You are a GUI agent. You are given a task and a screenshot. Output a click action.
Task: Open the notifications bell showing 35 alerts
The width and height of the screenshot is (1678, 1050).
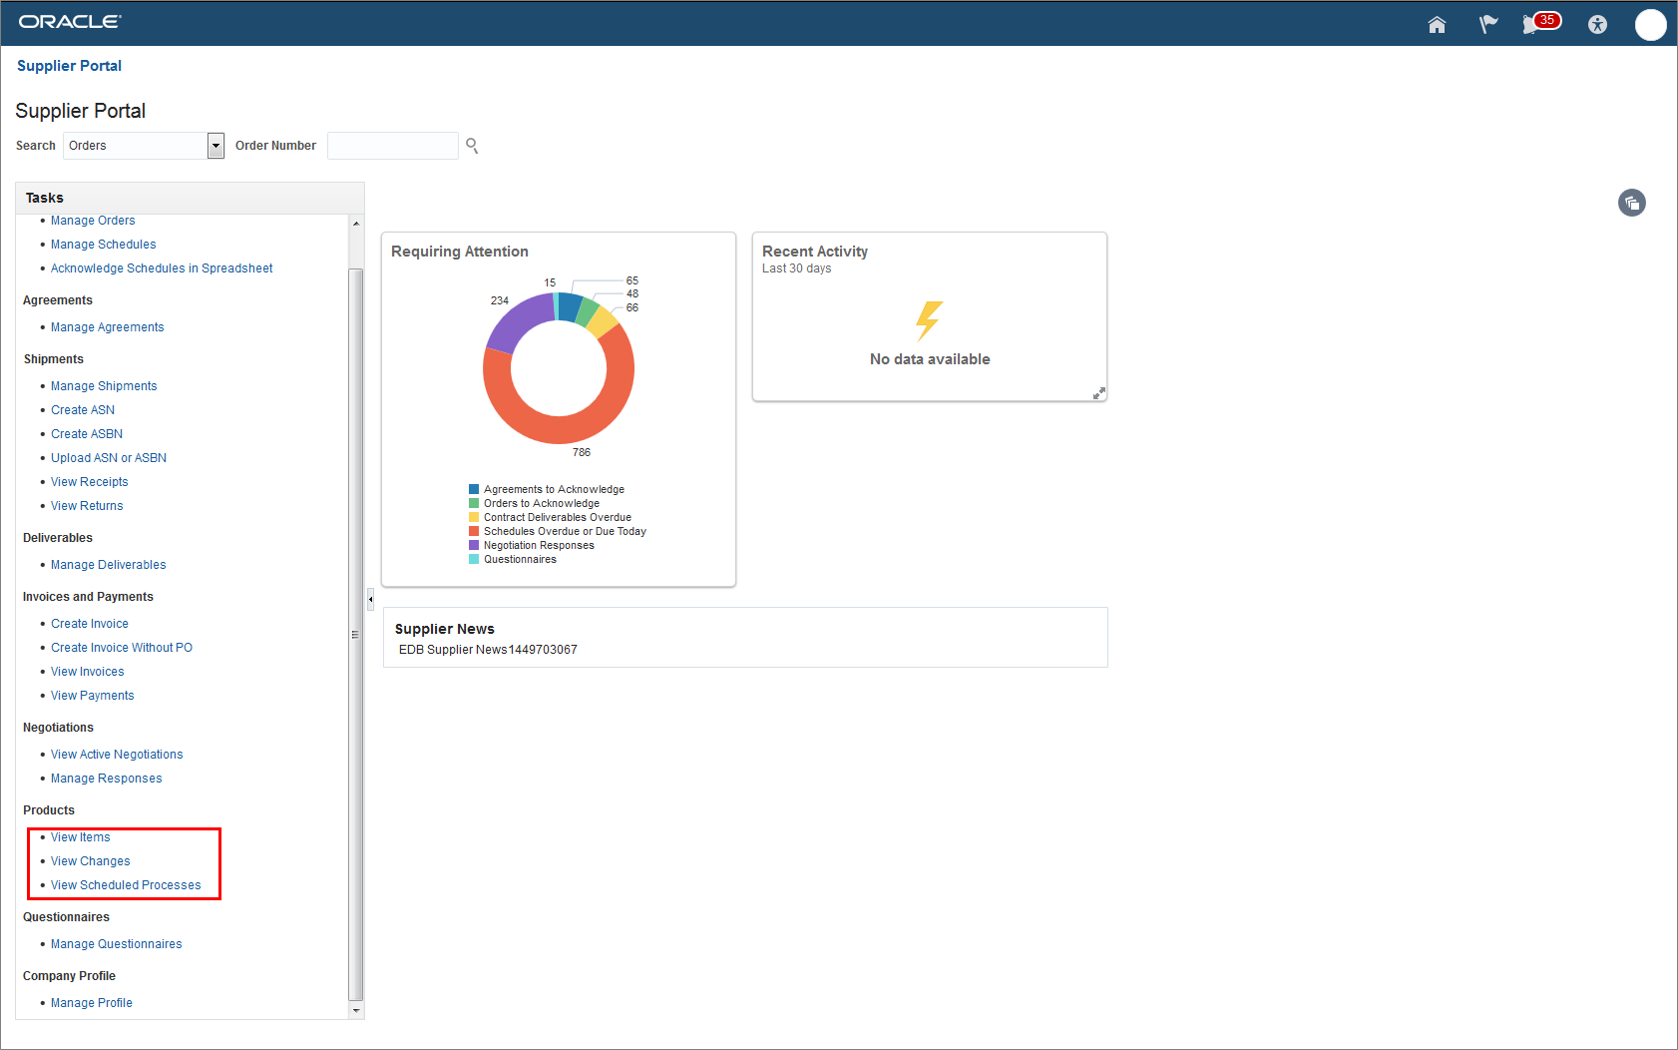[x=1532, y=24]
